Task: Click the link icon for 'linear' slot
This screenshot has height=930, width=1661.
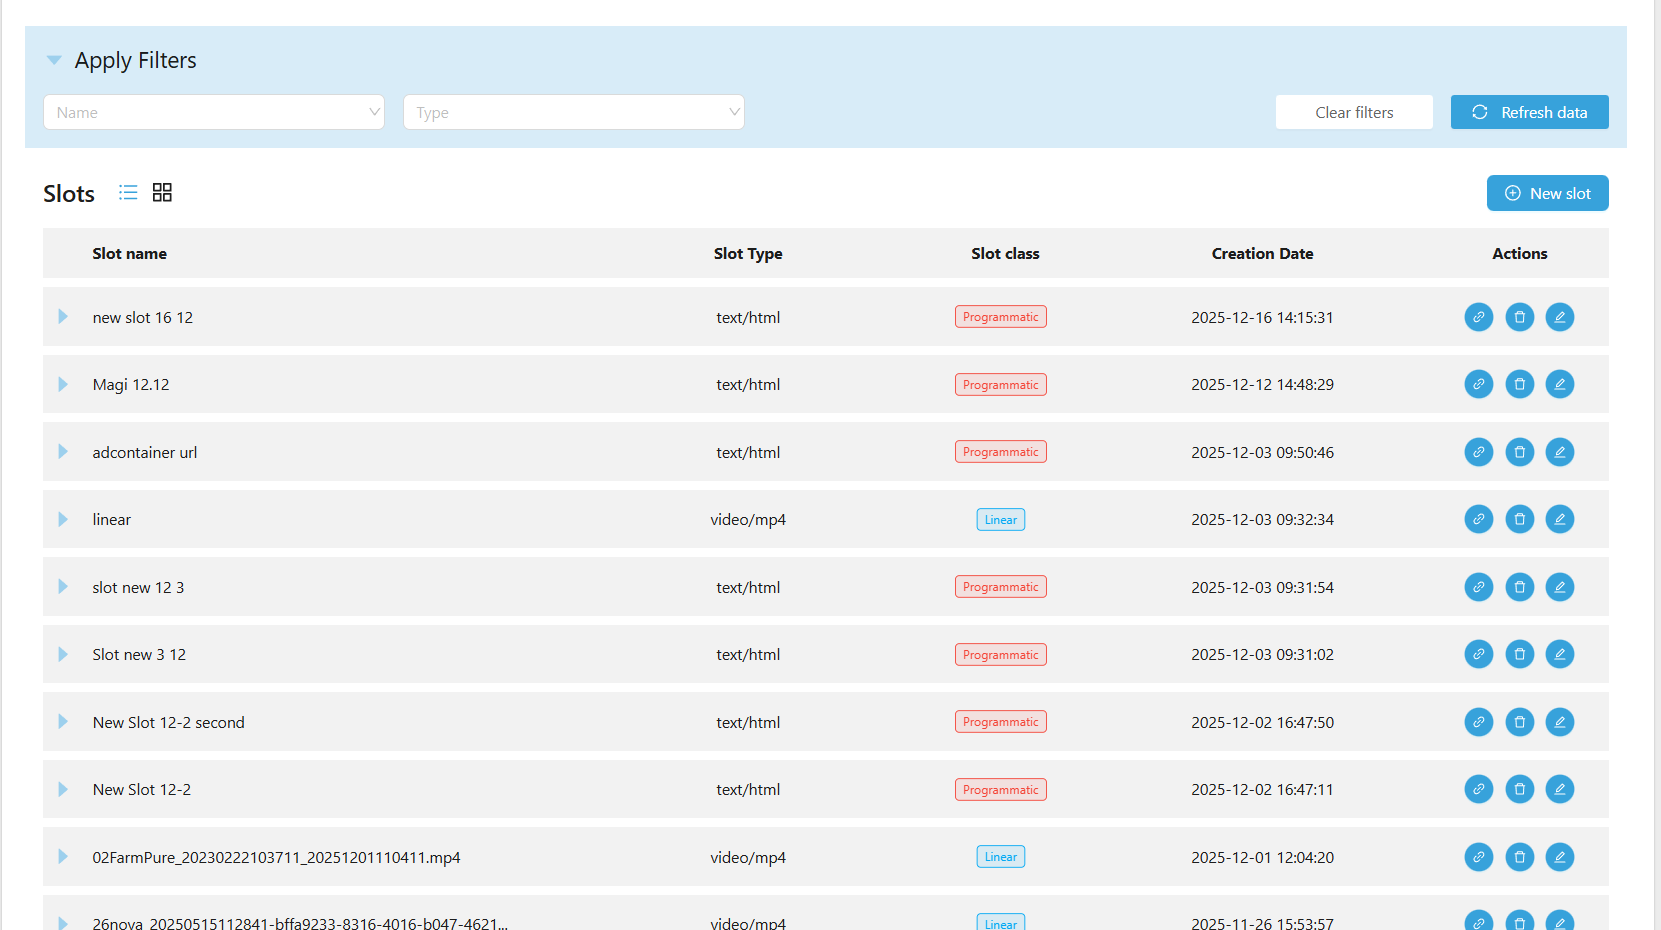Action: point(1478,520)
